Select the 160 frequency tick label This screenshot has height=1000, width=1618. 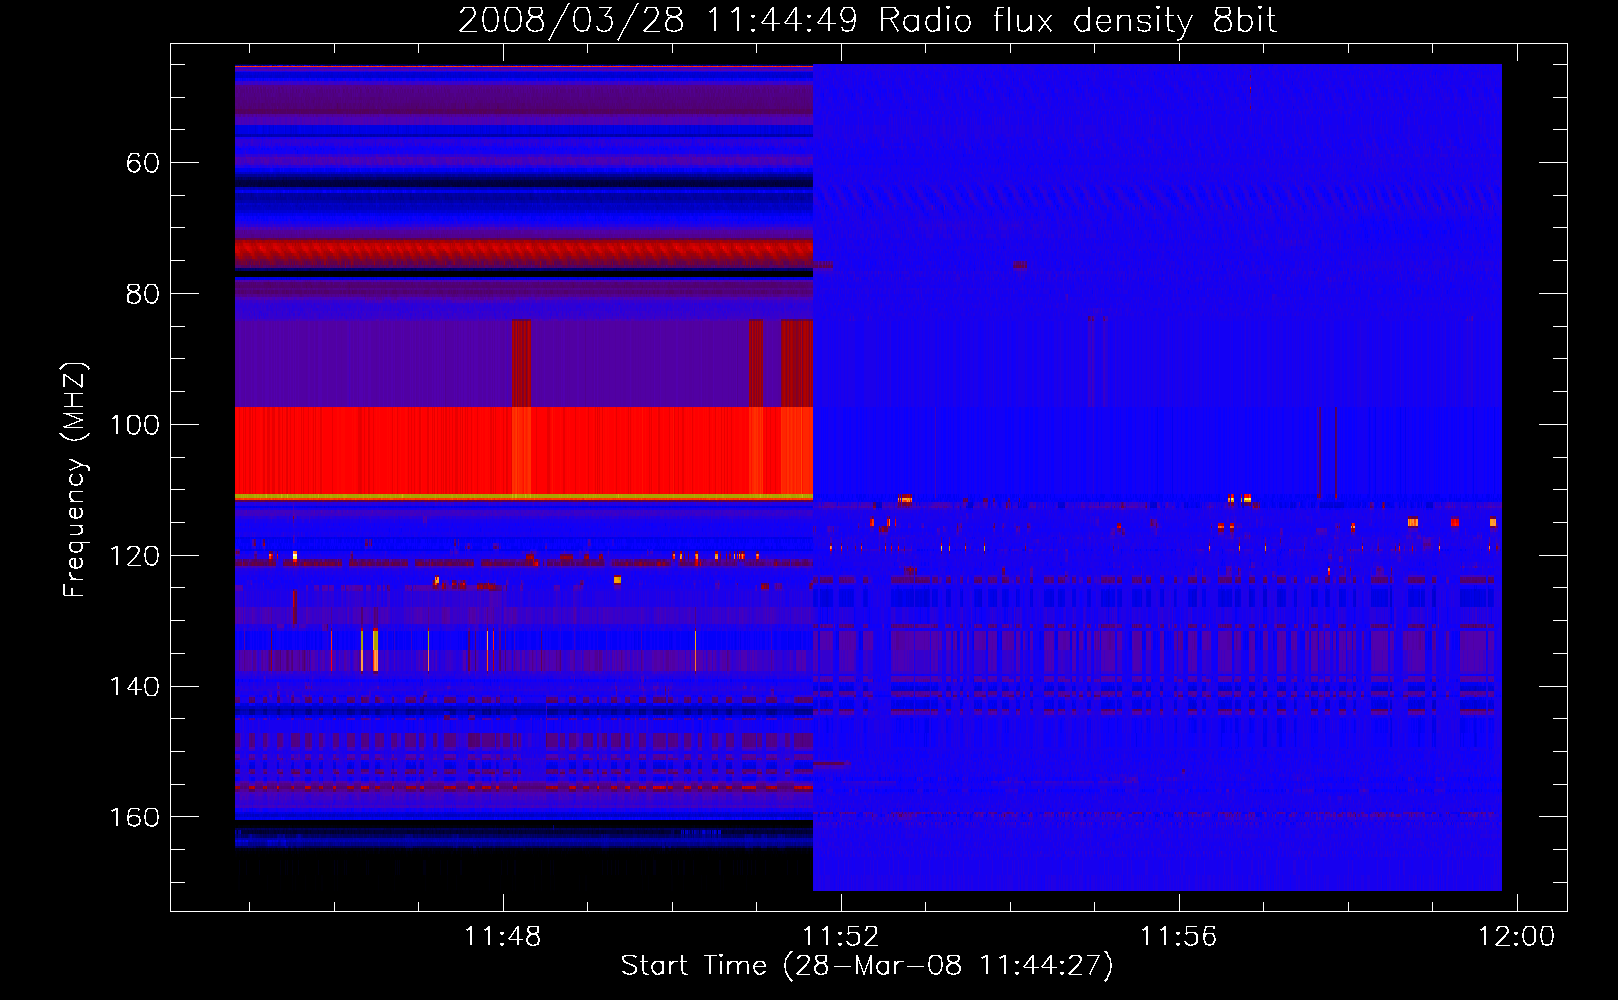[x=135, y=818]
